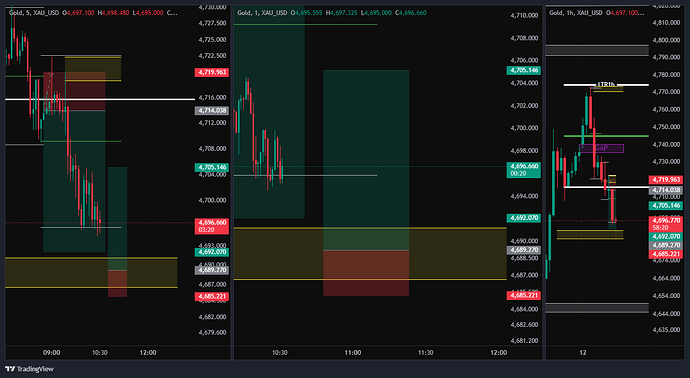This screenshot has height=378, width=690.
Task: Click the open value O4,695.555 in the 1-minute chart
Action: (x=306, y=13)
